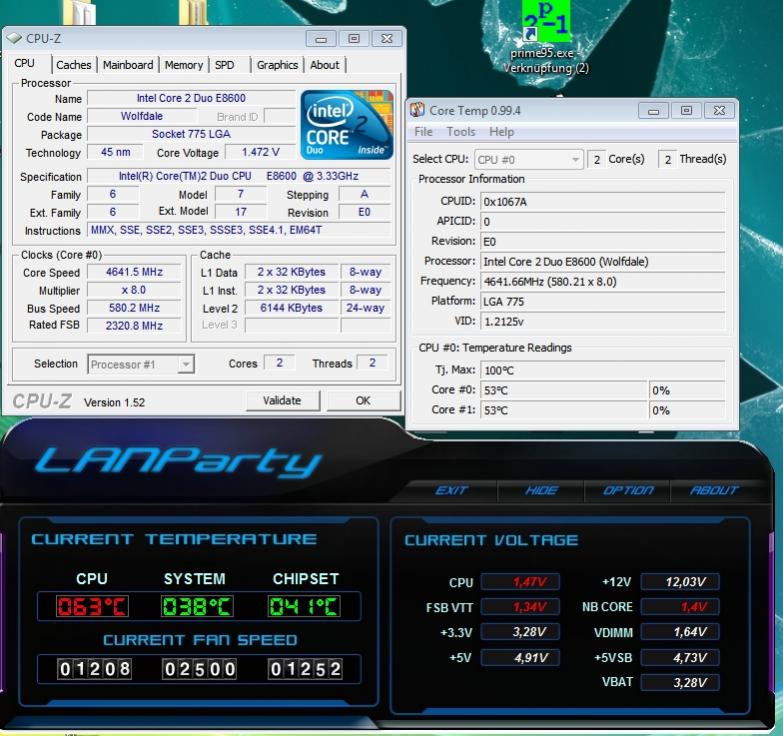Open the Tools menu in Core Temp
Viewport: 783px width, 736px height.
pos(460,132)
